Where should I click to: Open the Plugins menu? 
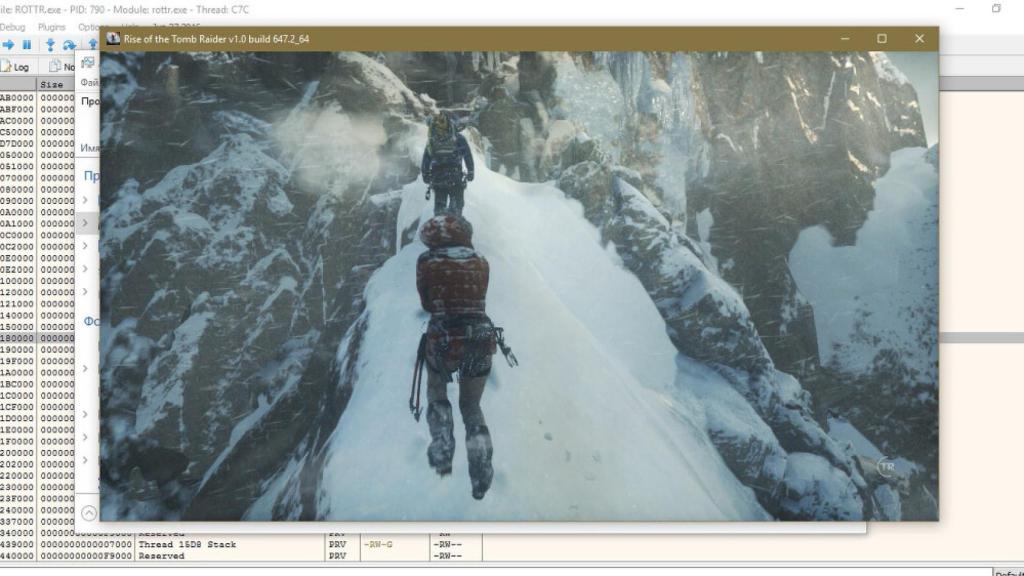pyautogui.click(x=51, y=27)
